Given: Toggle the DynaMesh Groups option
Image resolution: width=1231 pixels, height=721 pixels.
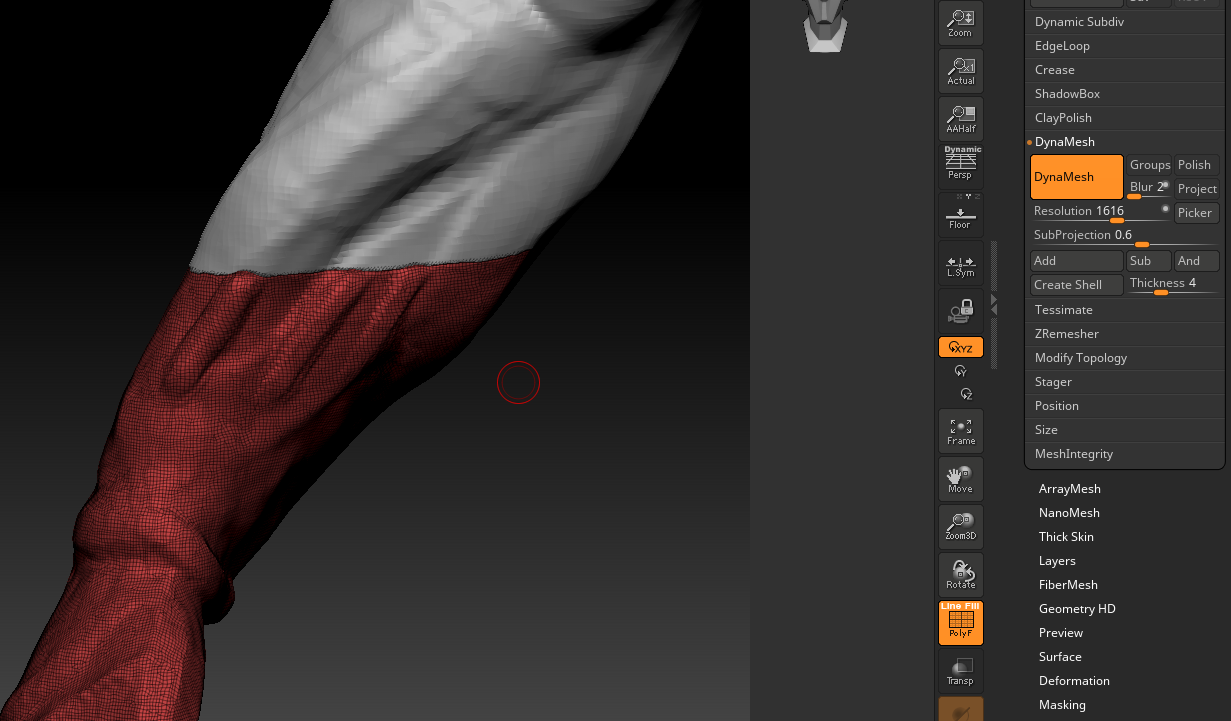Looking at the screenshot, I should 1149,165.
